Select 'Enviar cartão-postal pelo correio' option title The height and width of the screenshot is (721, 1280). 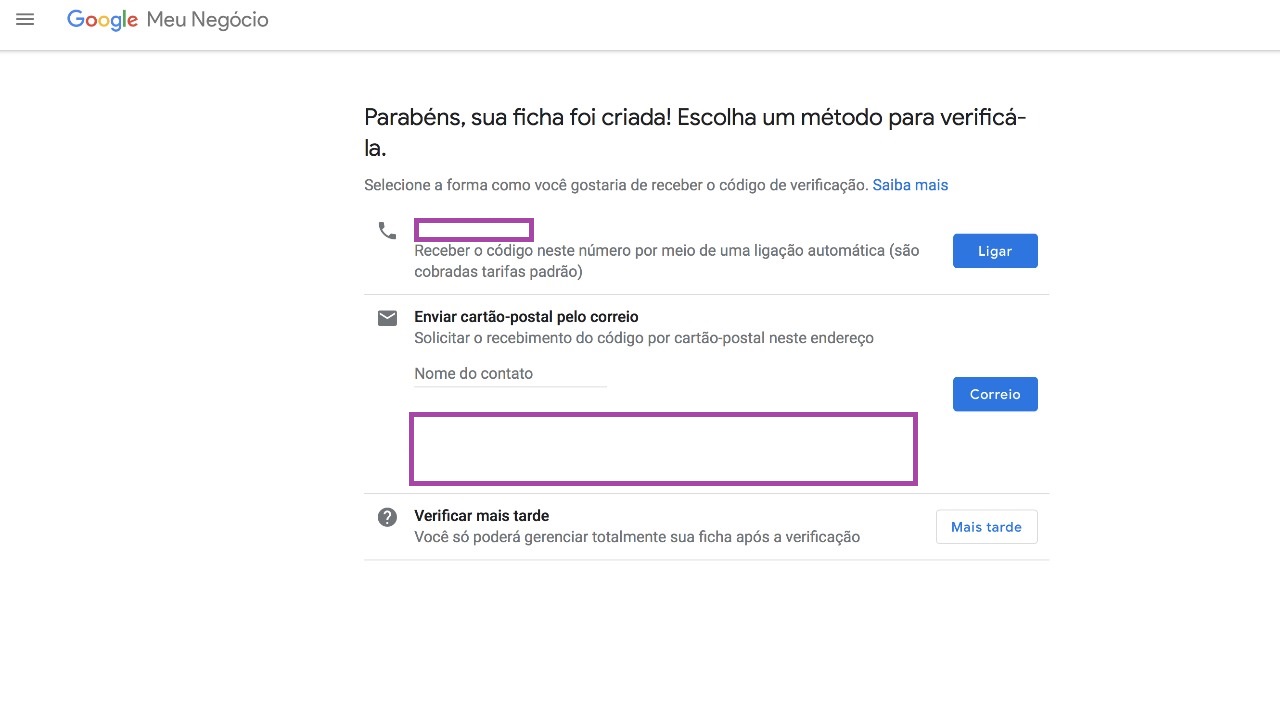coord(526,317)
